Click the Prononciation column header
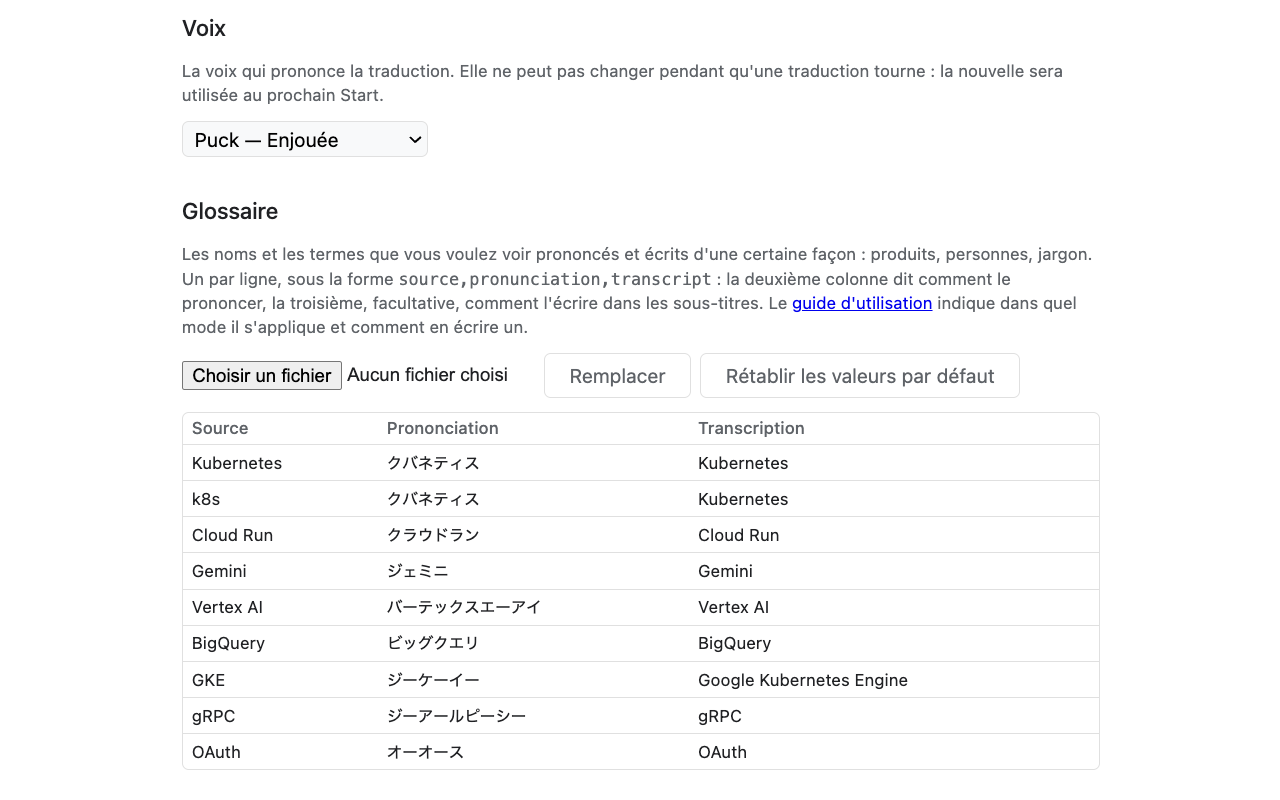This screenshot has height=800, width=1280. tap(443, 428)
